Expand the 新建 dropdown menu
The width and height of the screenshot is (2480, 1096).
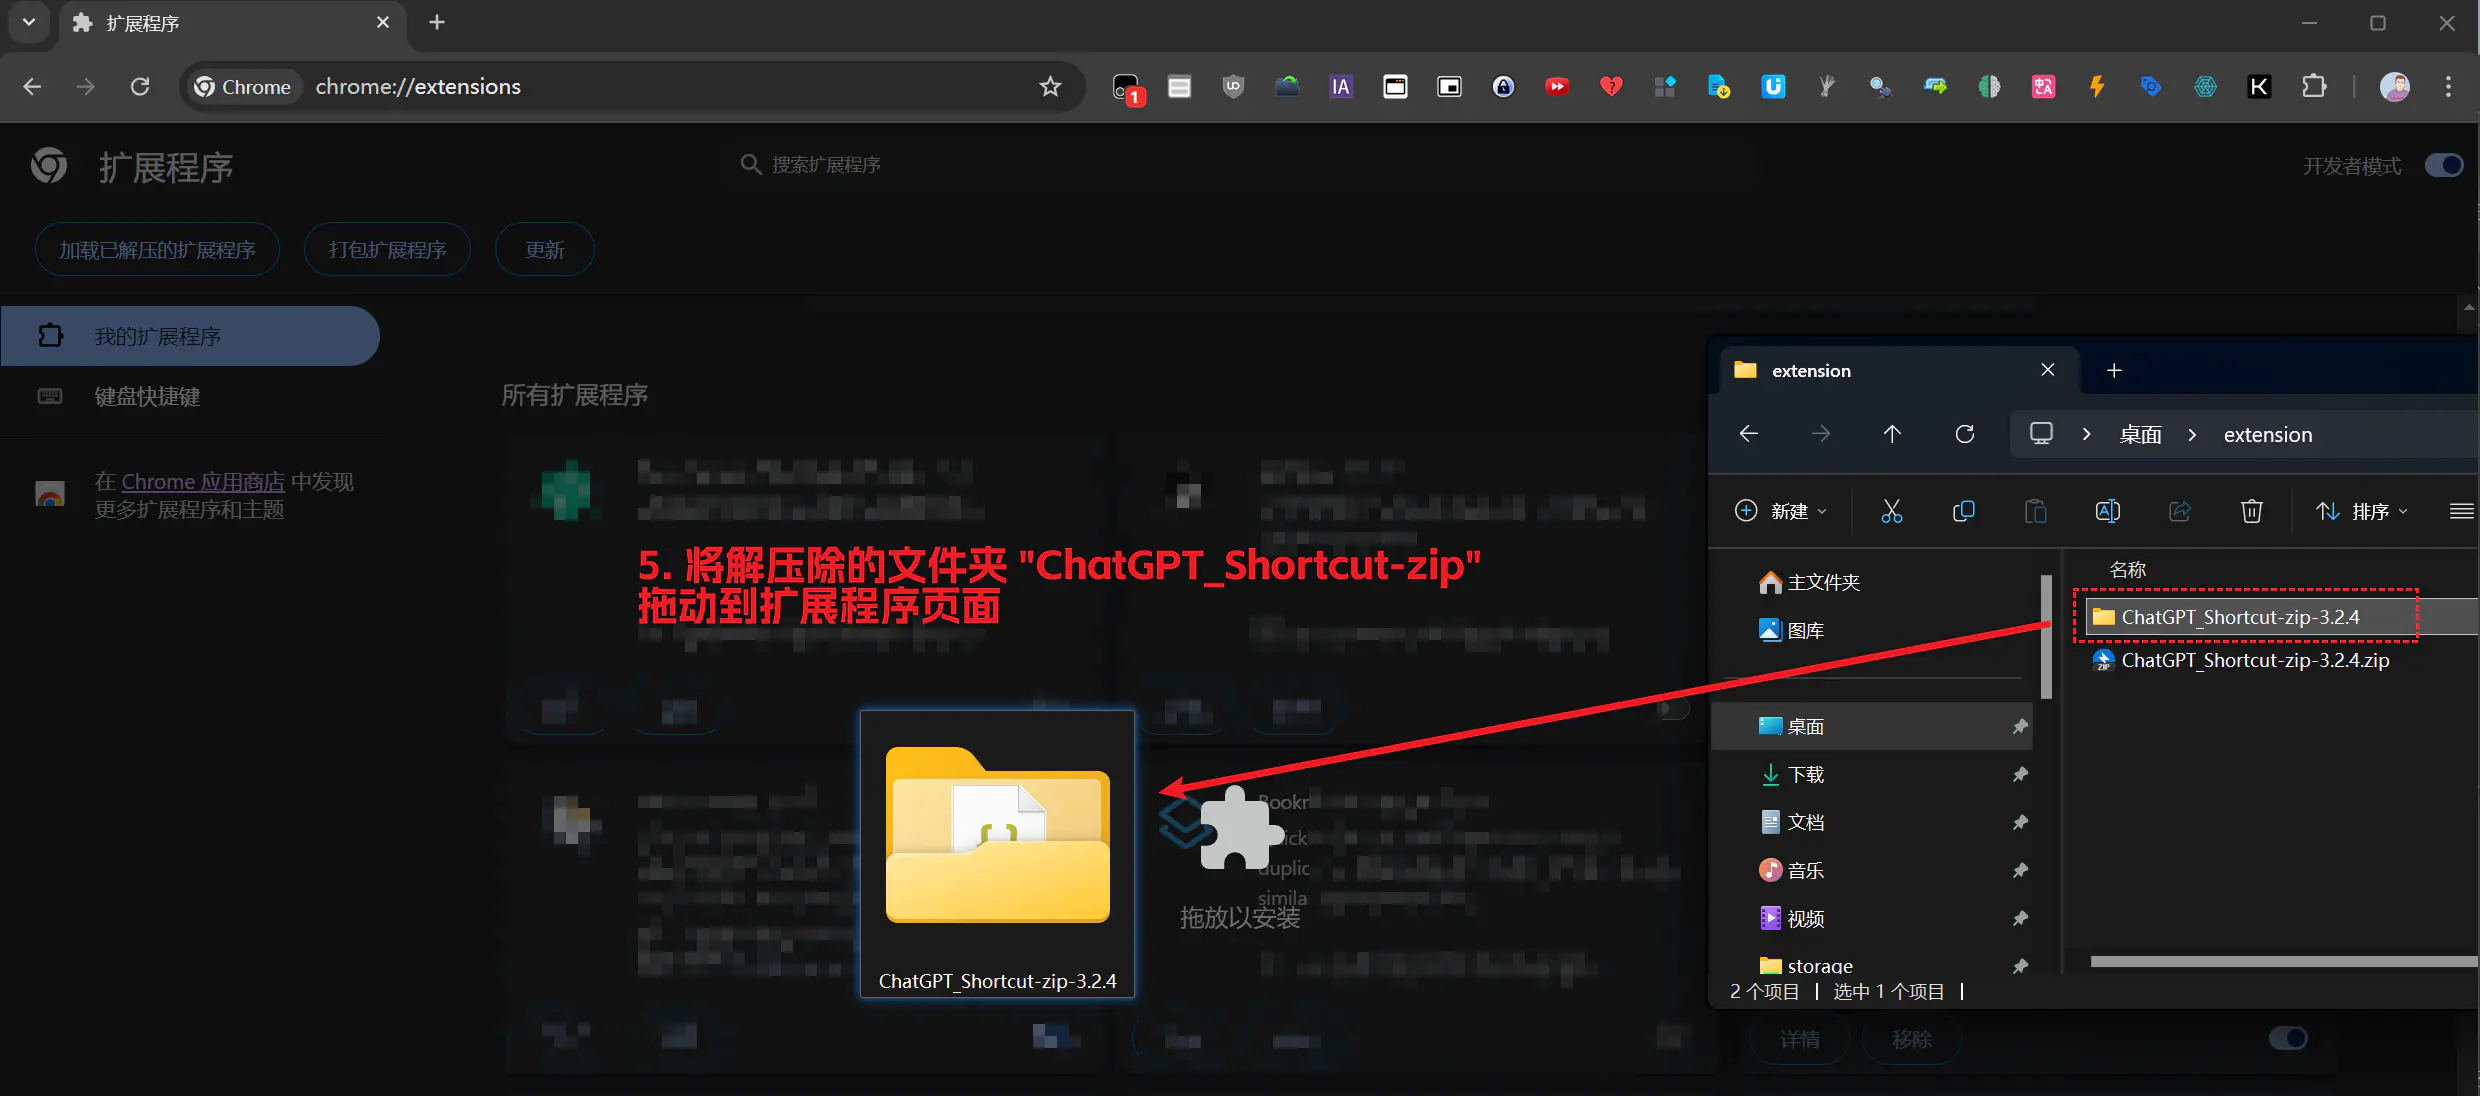click(1781, 511)
